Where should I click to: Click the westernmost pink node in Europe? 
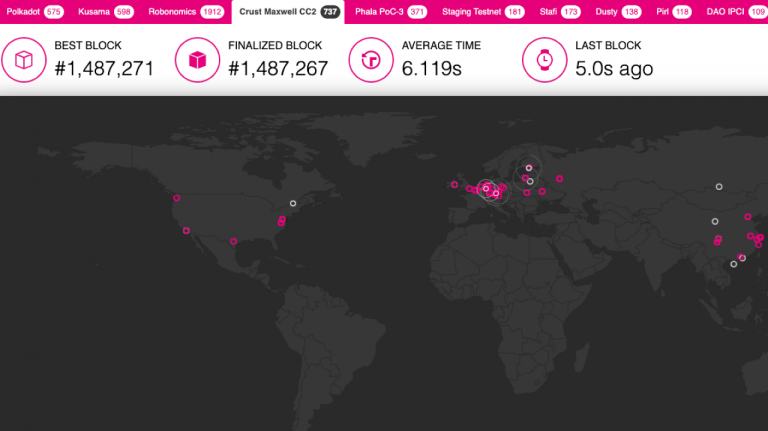pyautogui.click(x=454, y=184)
